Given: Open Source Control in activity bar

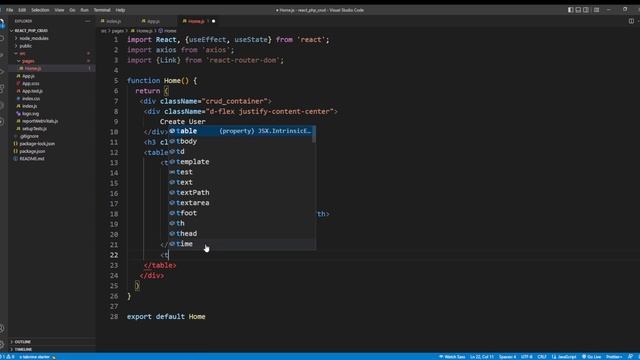Looking at the screenshot, I should [x=2, y=55].
